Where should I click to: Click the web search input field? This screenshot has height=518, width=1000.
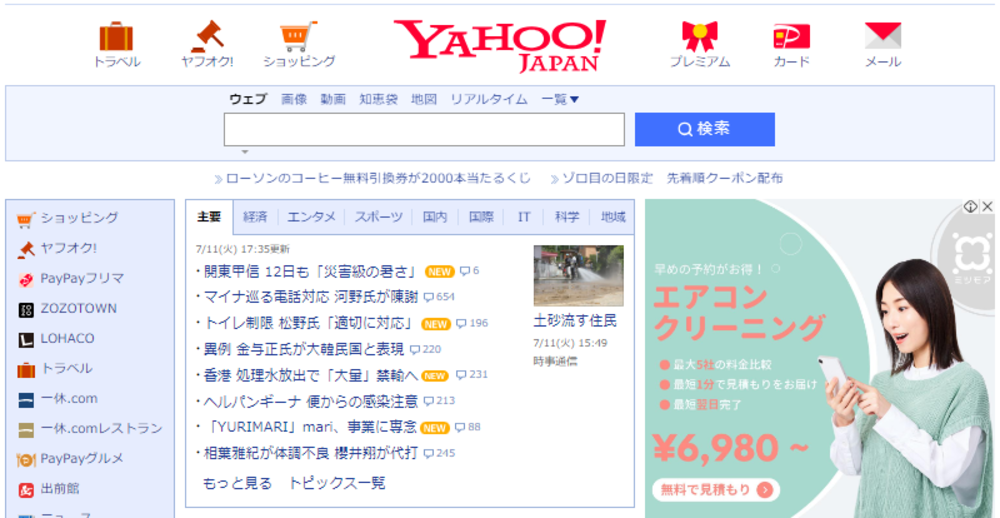tap(424, 130)
